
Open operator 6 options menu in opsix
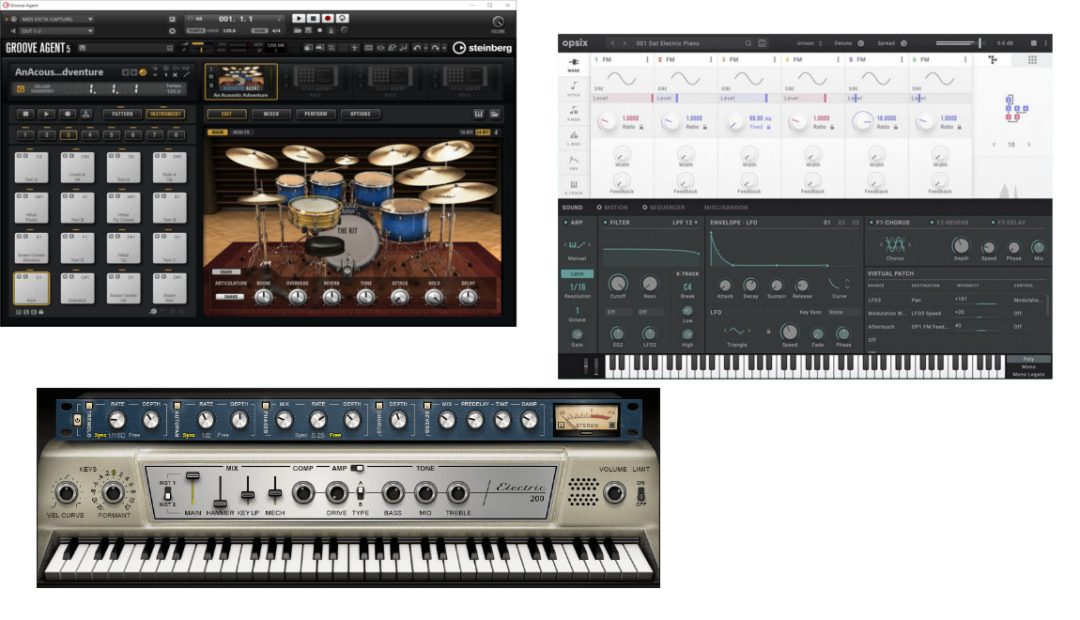click(x=965, y=60)
